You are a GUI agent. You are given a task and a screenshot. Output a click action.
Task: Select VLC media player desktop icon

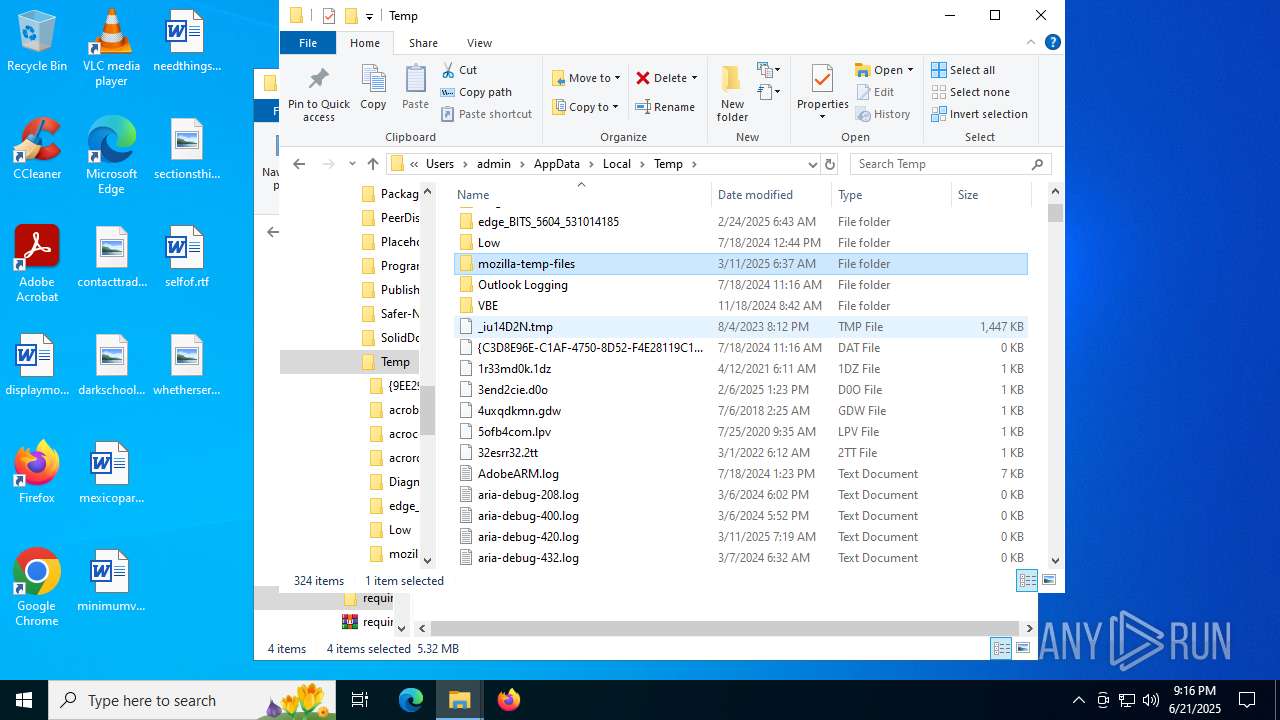tap(111, 48)
